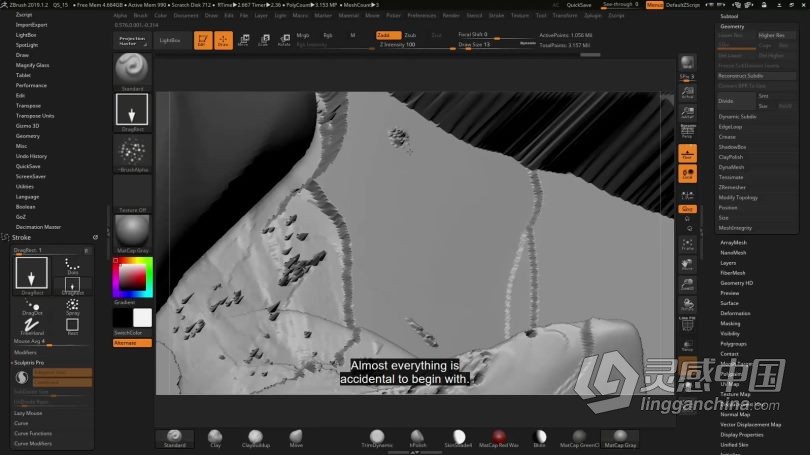Toggle the orange Xyz rotation button
The height and width of the screenshot is (455, 810).
point(687,209)
